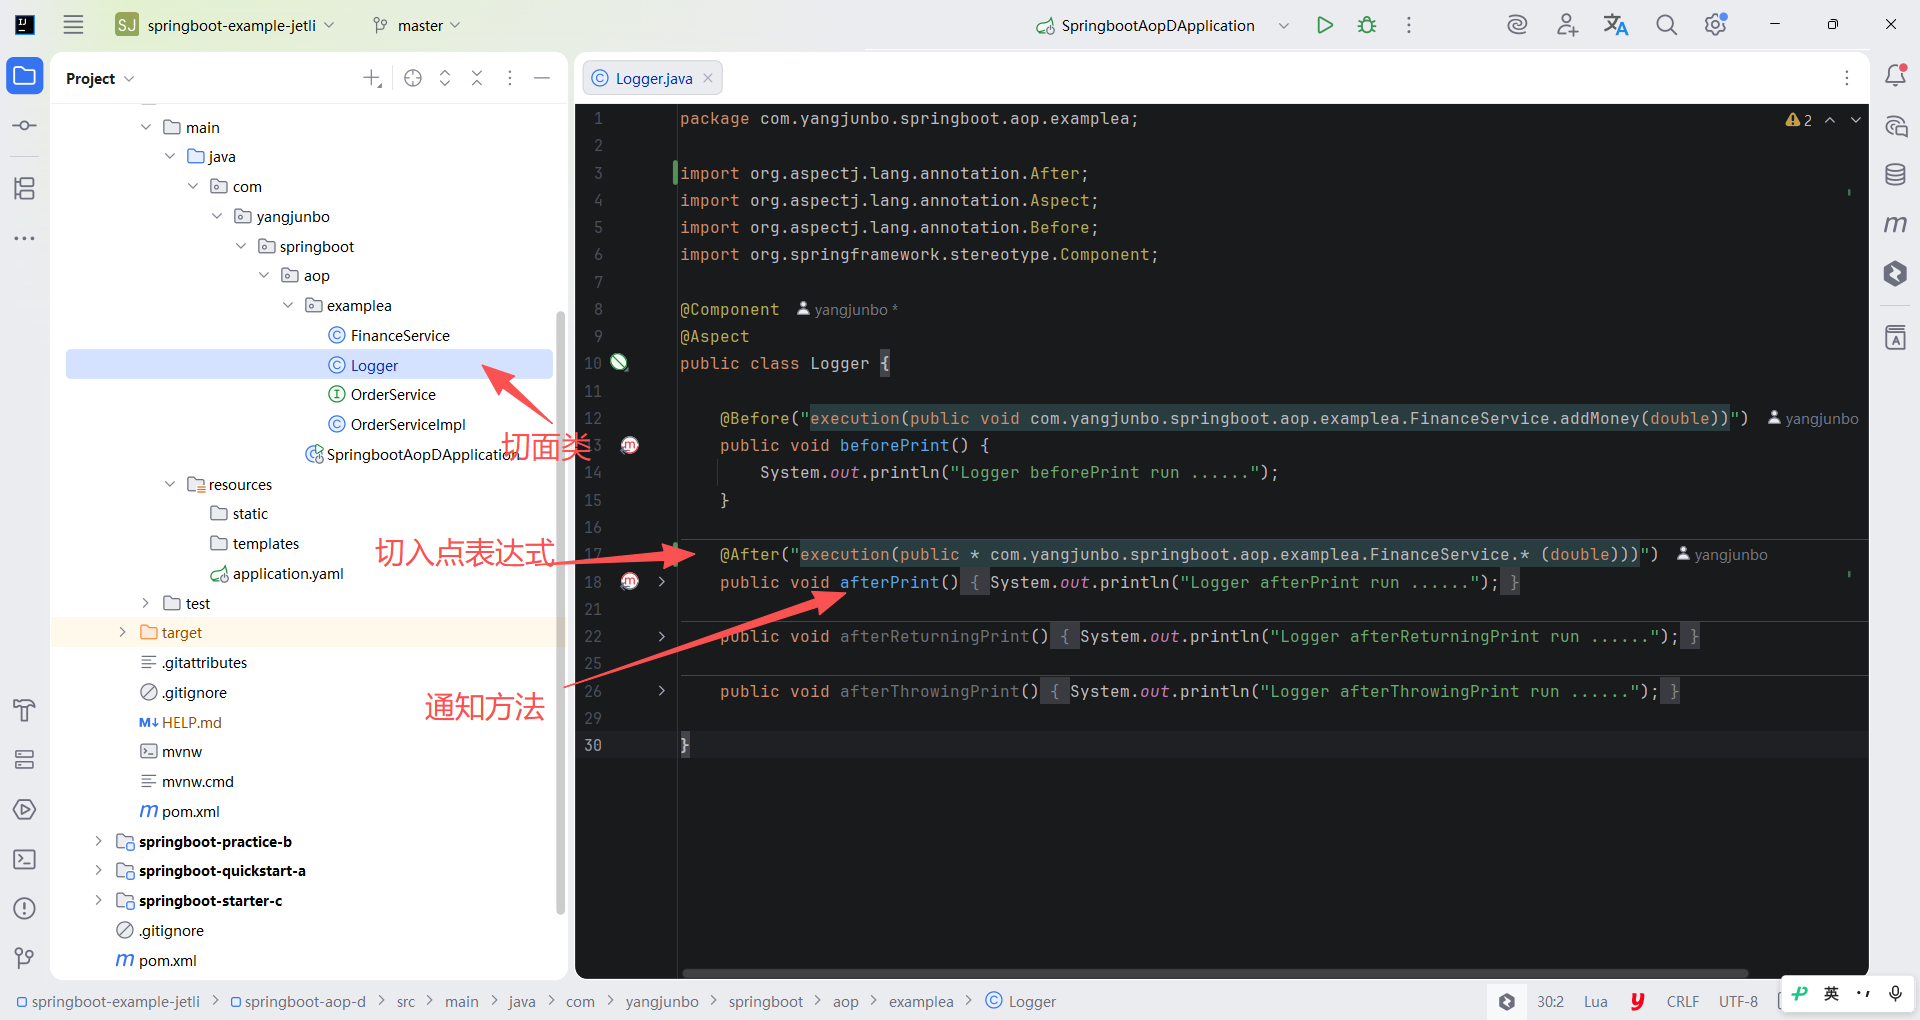Open the Notifications bell
Screen dimensions: 1920x1020
1895,76
